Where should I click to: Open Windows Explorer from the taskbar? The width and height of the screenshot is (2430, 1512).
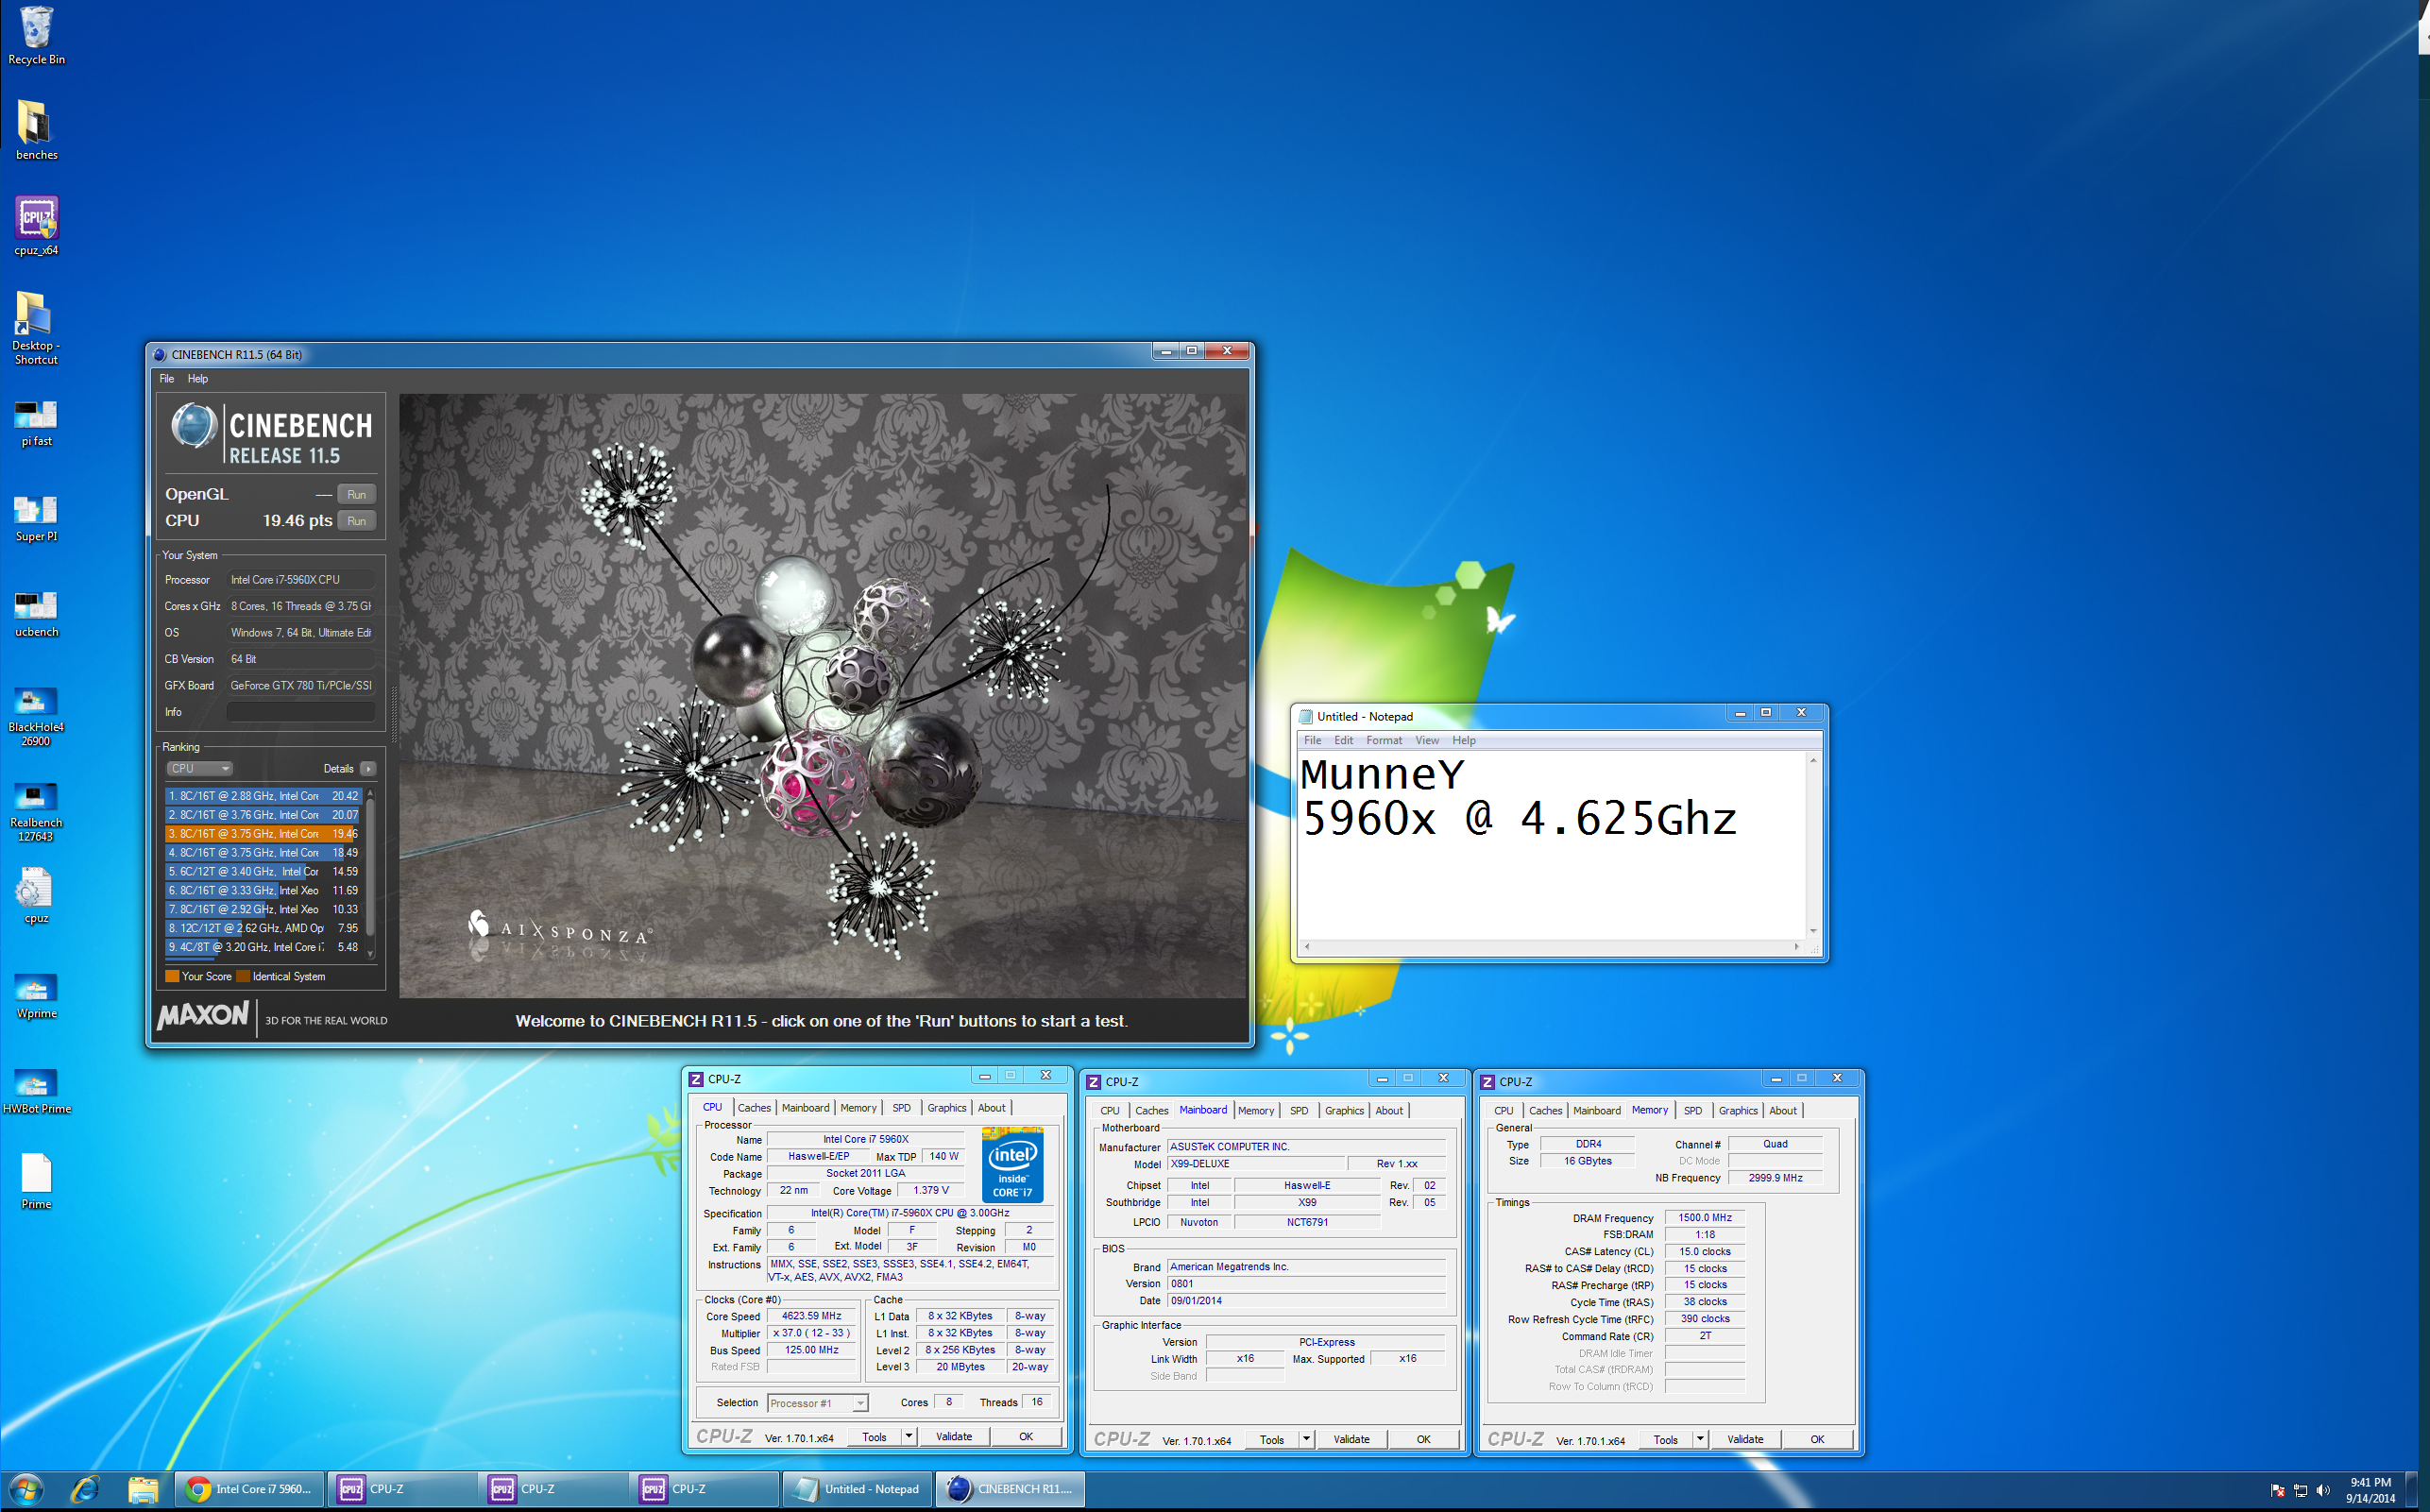(x=142, y=1489)
